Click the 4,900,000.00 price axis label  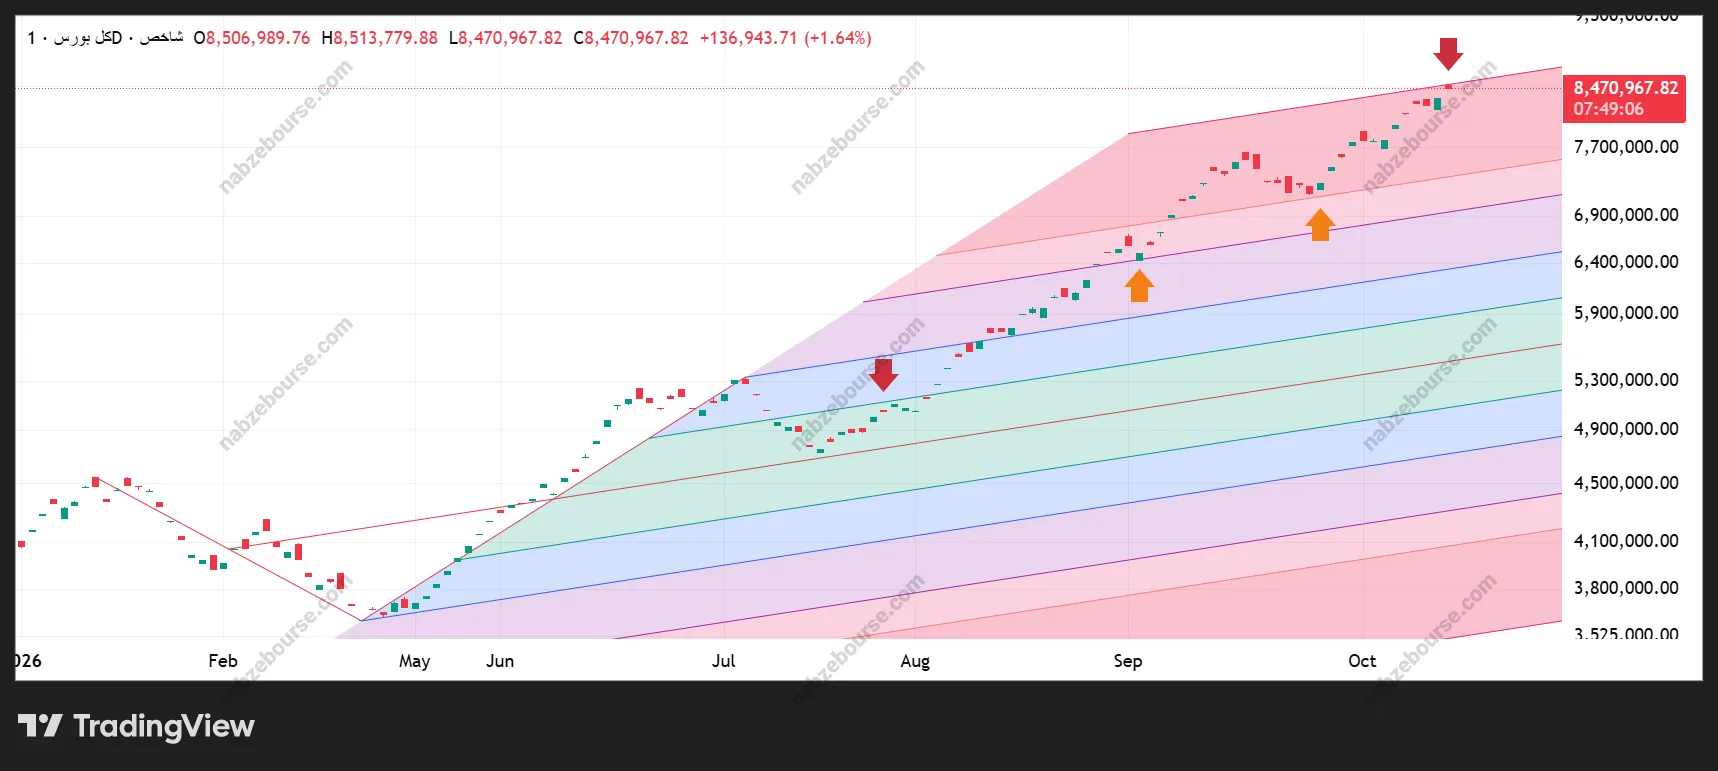(1626, 429)
